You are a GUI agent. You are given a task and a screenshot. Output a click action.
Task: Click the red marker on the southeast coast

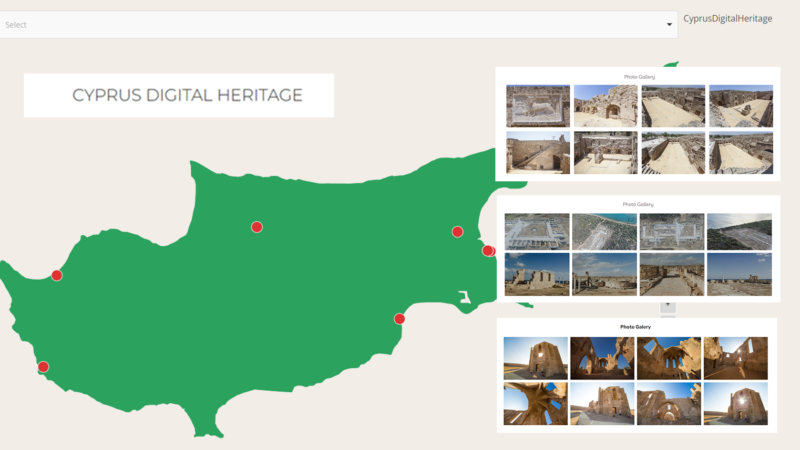400,318
